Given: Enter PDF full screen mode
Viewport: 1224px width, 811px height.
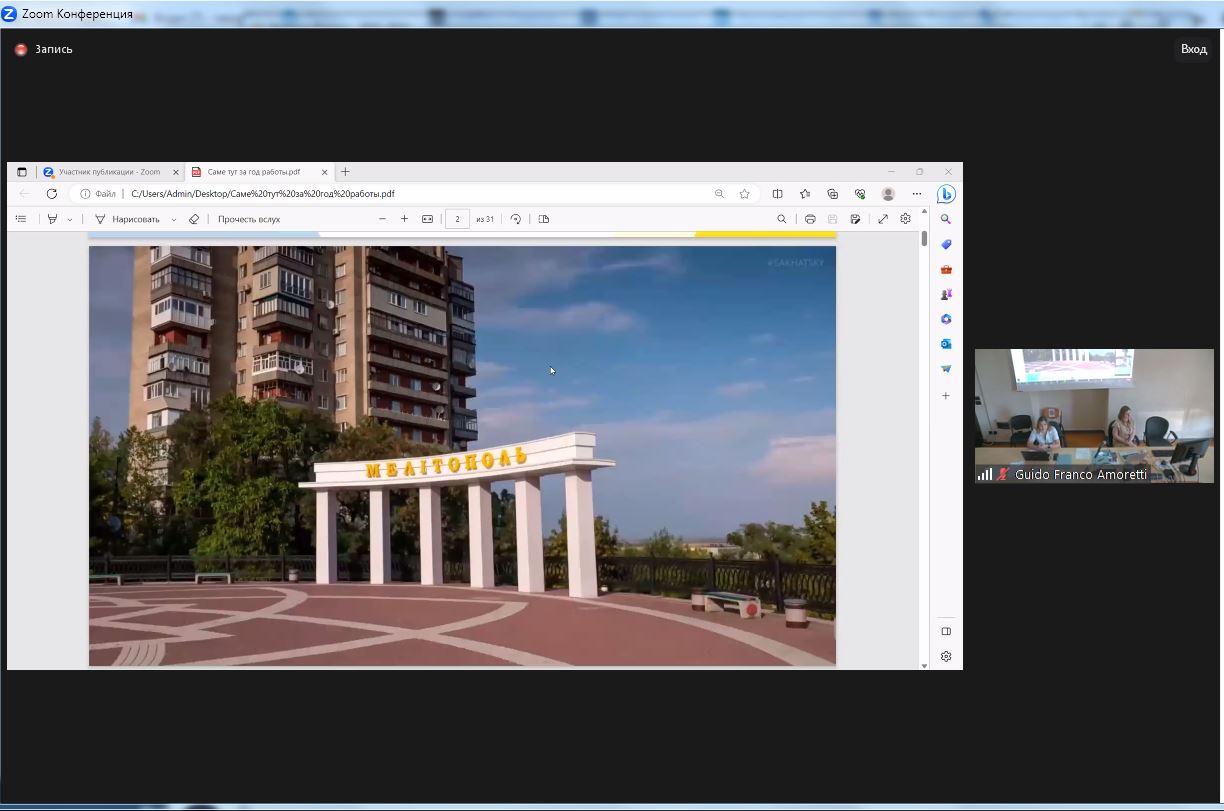Looking at the screenshot, I should [883, 219].
